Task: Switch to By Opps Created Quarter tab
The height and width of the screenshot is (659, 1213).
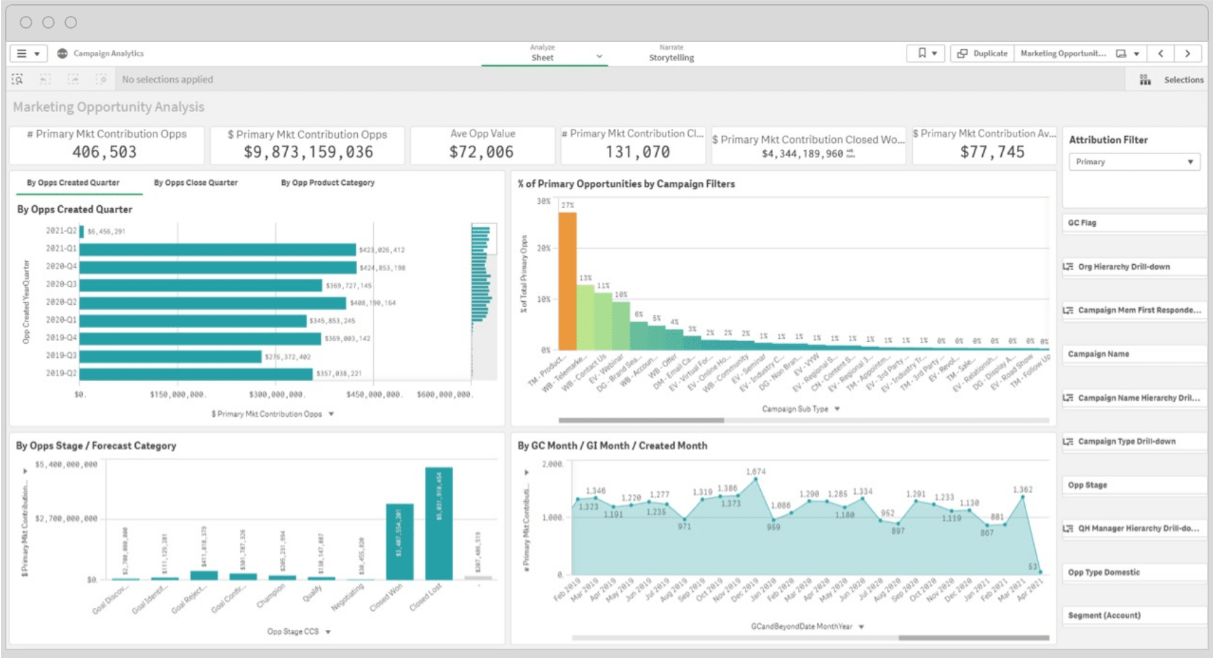Action: coord(73,183)
